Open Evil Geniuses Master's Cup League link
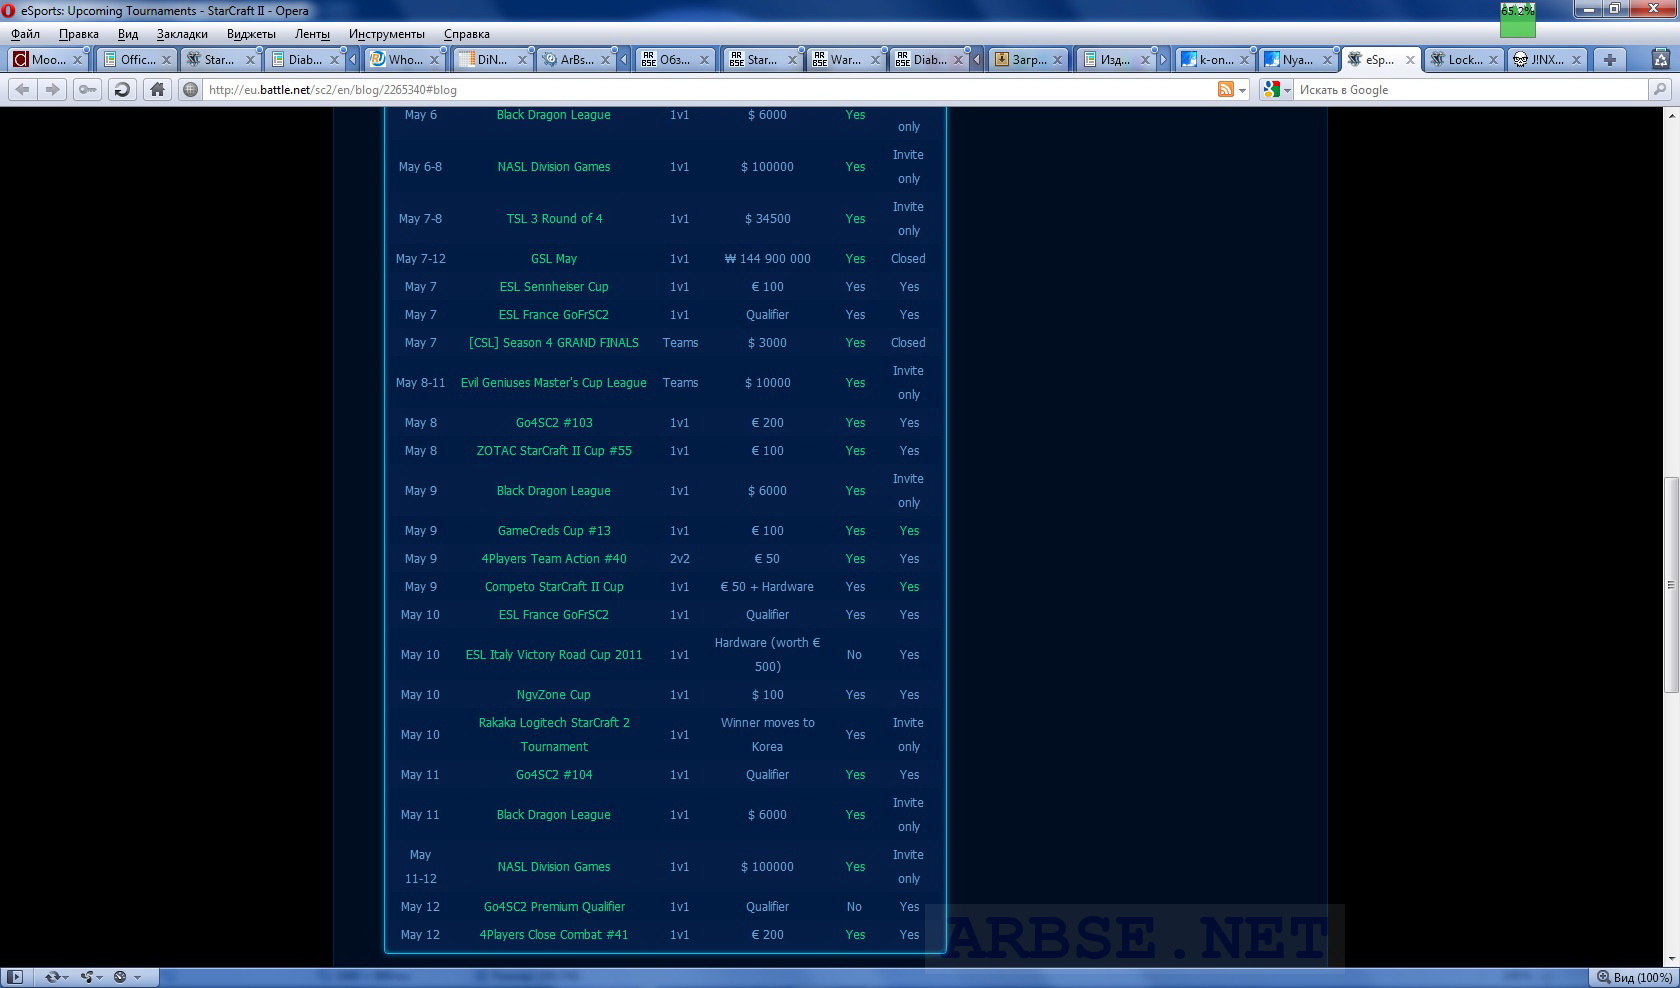1680x988 pixels. (554, 383)
